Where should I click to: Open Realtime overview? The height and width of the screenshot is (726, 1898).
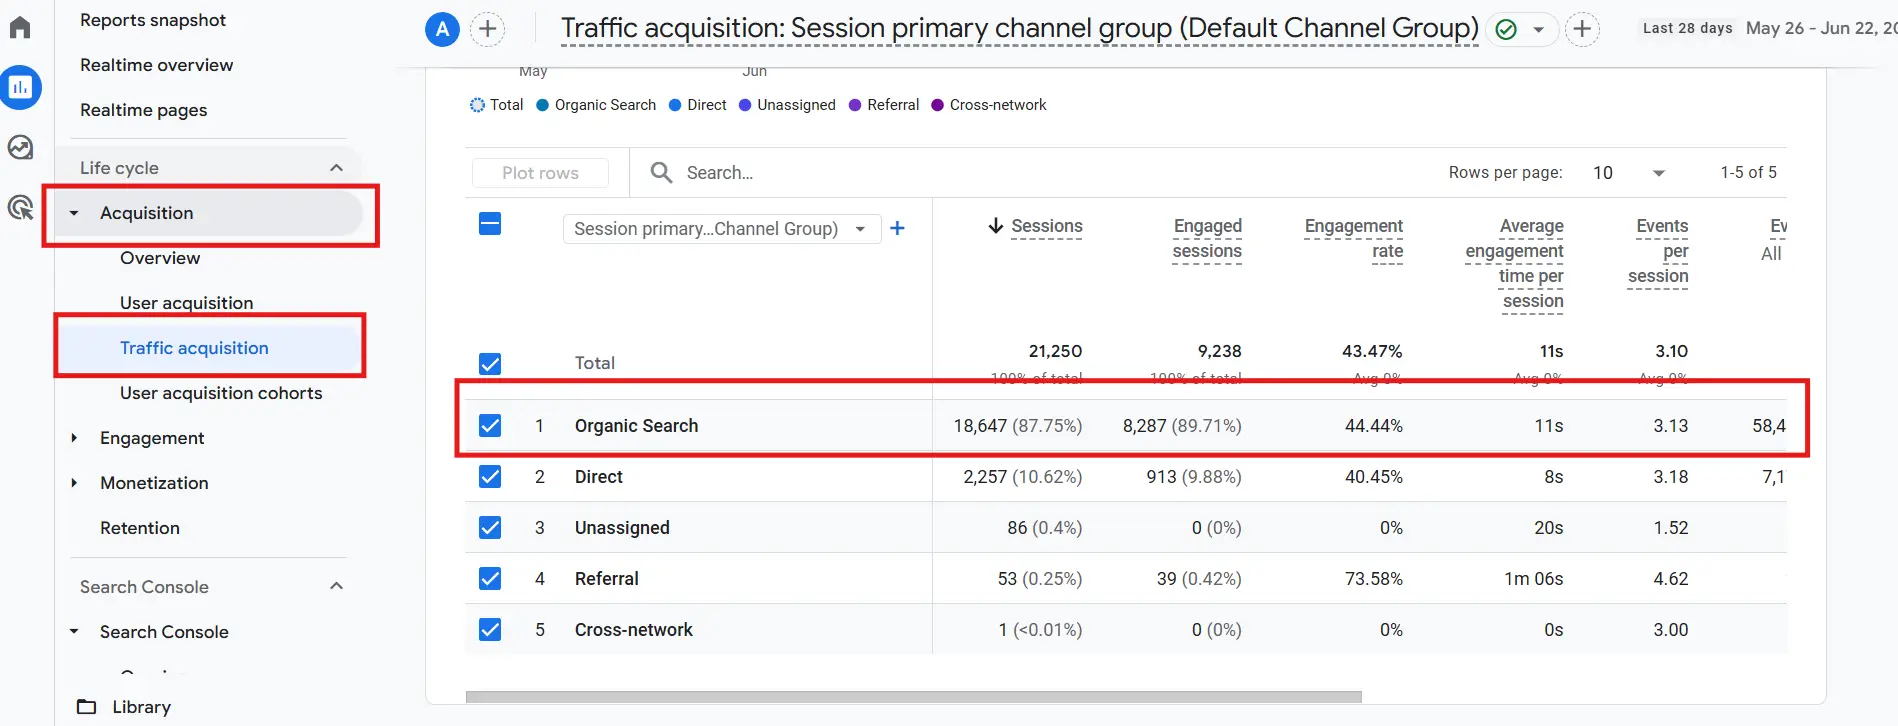157,65
